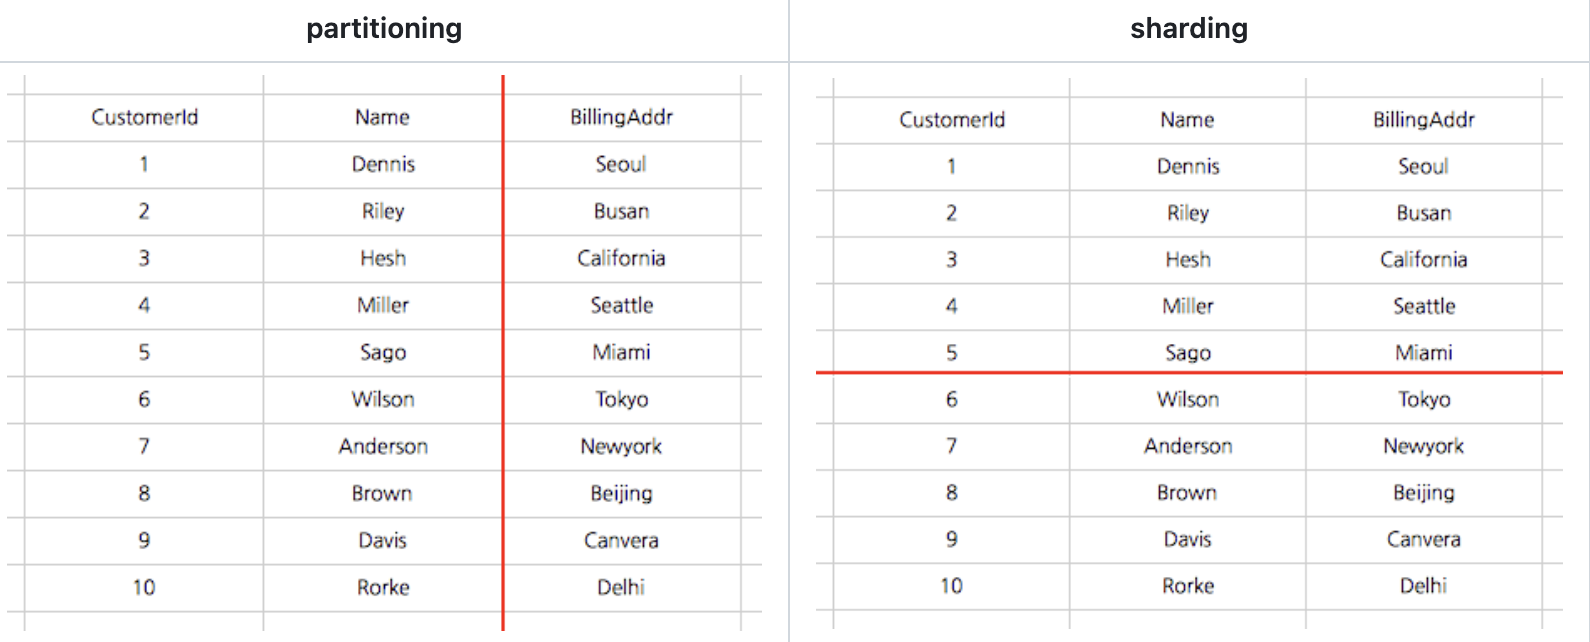The image size is (1590, 642).
Task: Click the red horizontal shard divider line
Action: point(1189,373)
